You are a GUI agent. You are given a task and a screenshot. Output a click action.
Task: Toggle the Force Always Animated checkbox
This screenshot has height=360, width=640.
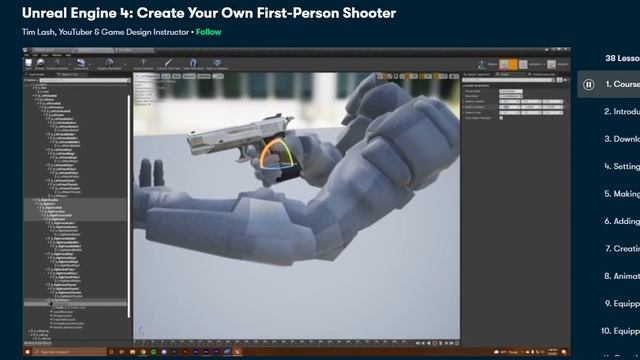pyautogui.click(x=501, y=118)
